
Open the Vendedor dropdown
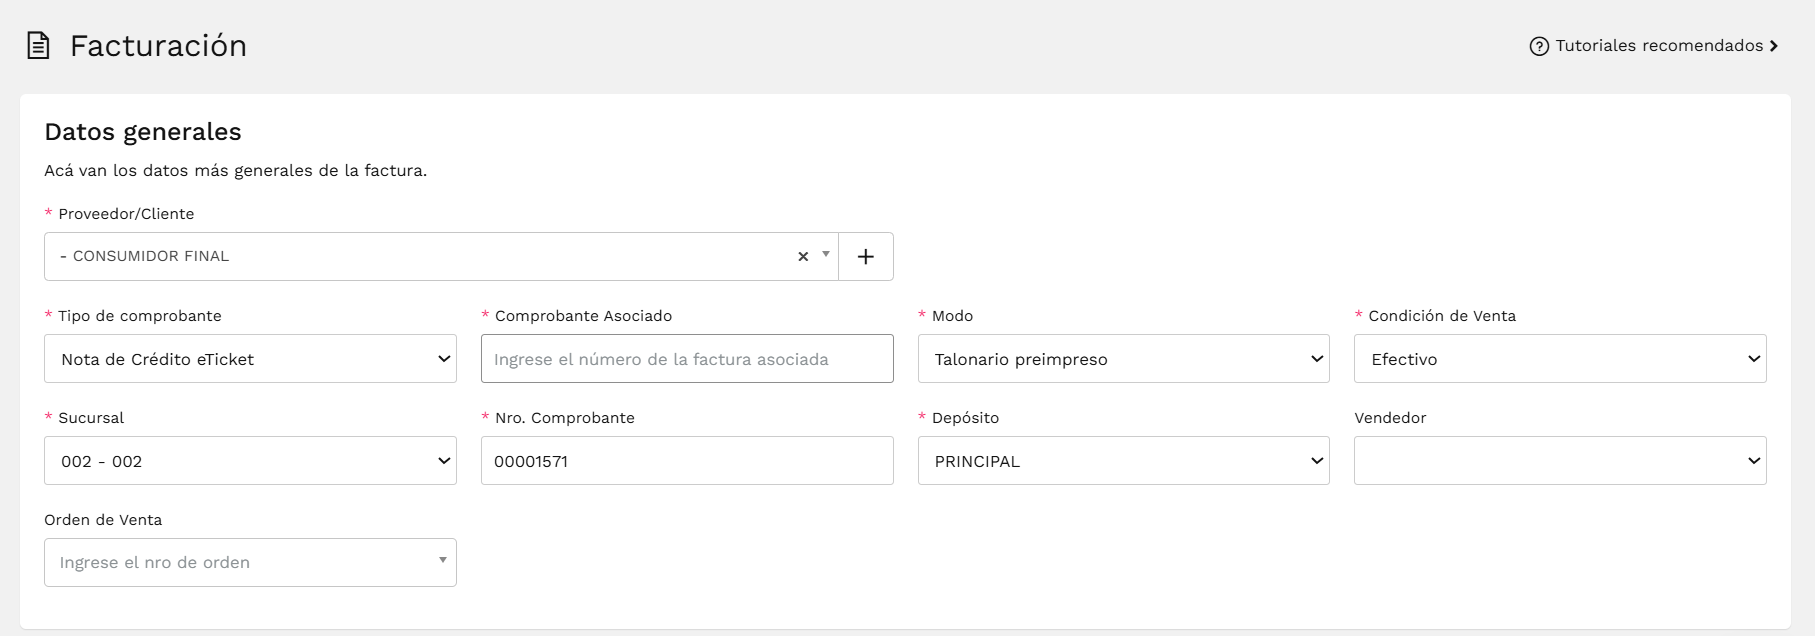[x=1560, y=461]
